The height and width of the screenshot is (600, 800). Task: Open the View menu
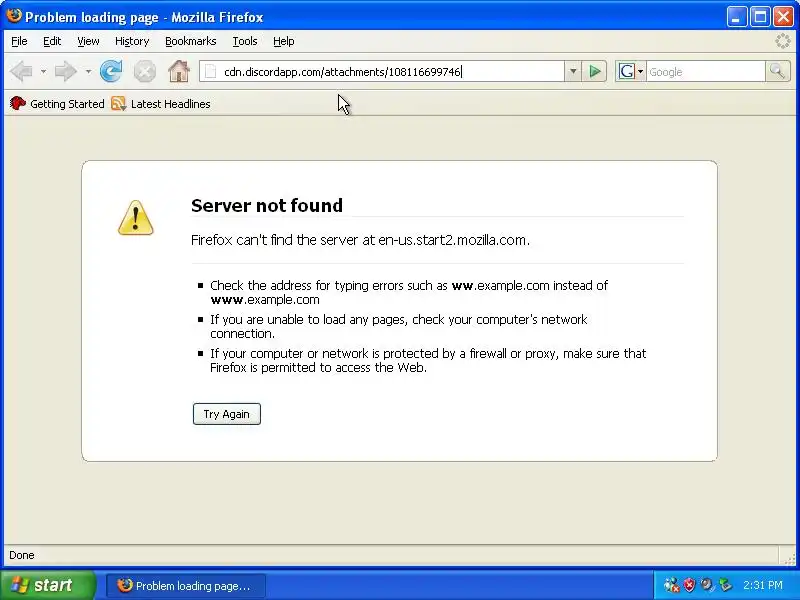88,41
